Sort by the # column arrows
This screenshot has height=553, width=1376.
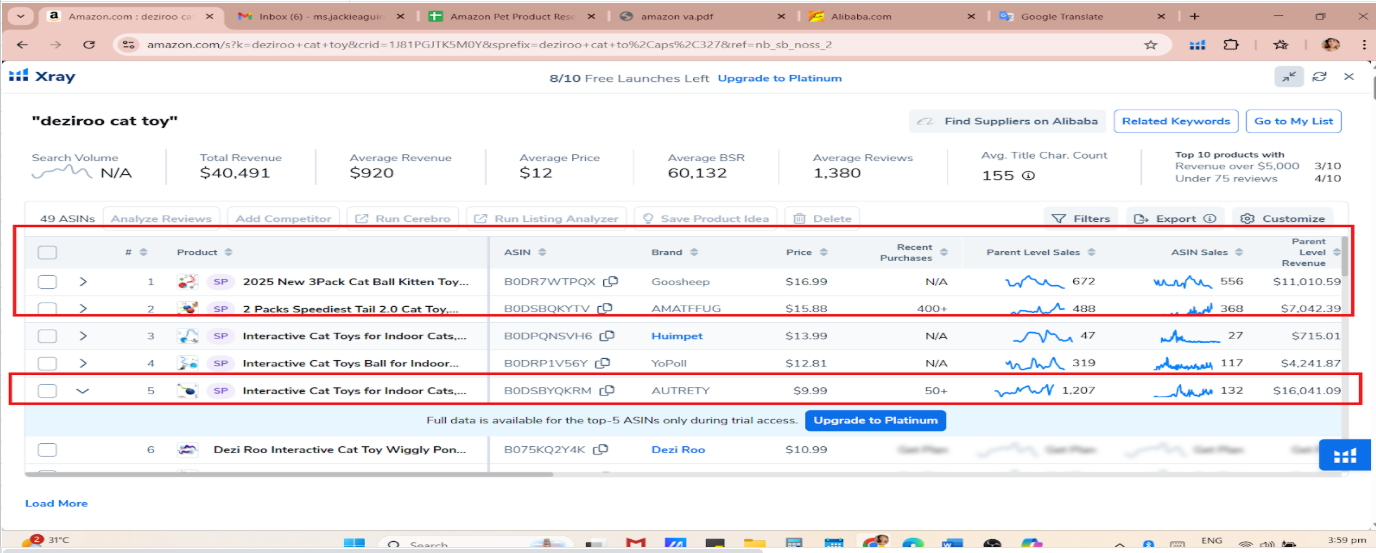(143, 252)
